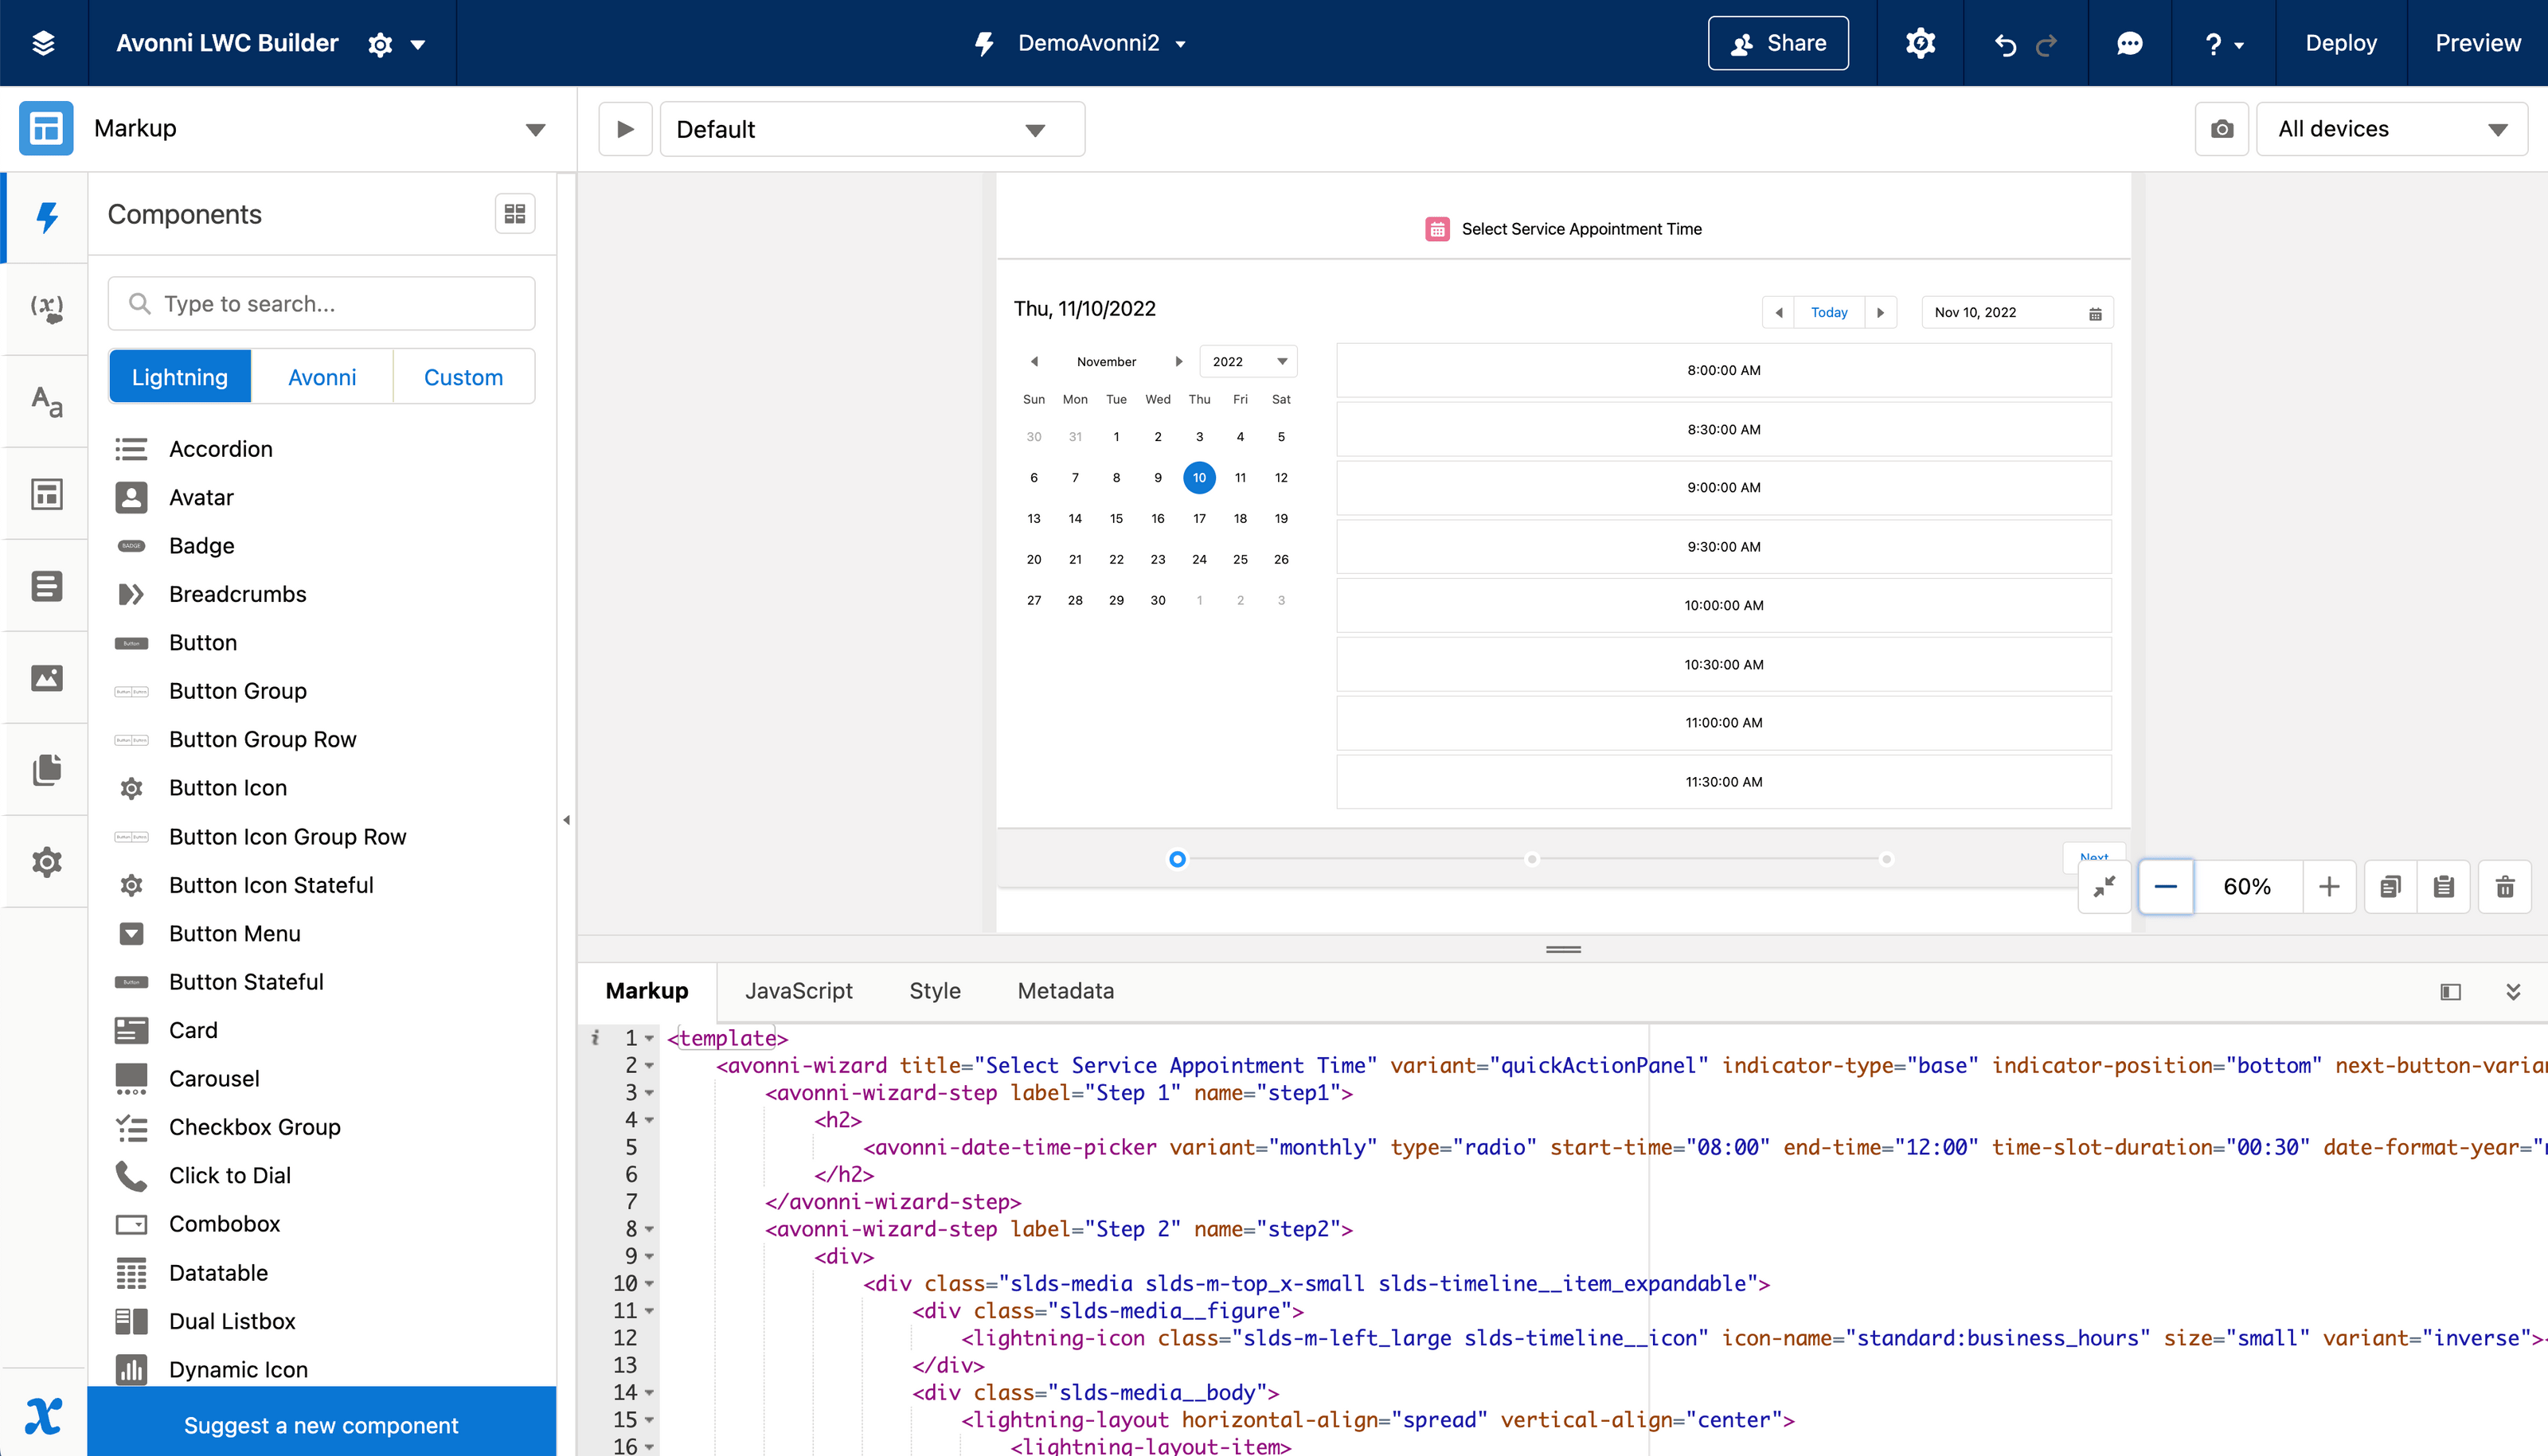Delete the selected component with trash icon
Viewport: 2548px width, 1456px height.
(x=2505, y=886)
